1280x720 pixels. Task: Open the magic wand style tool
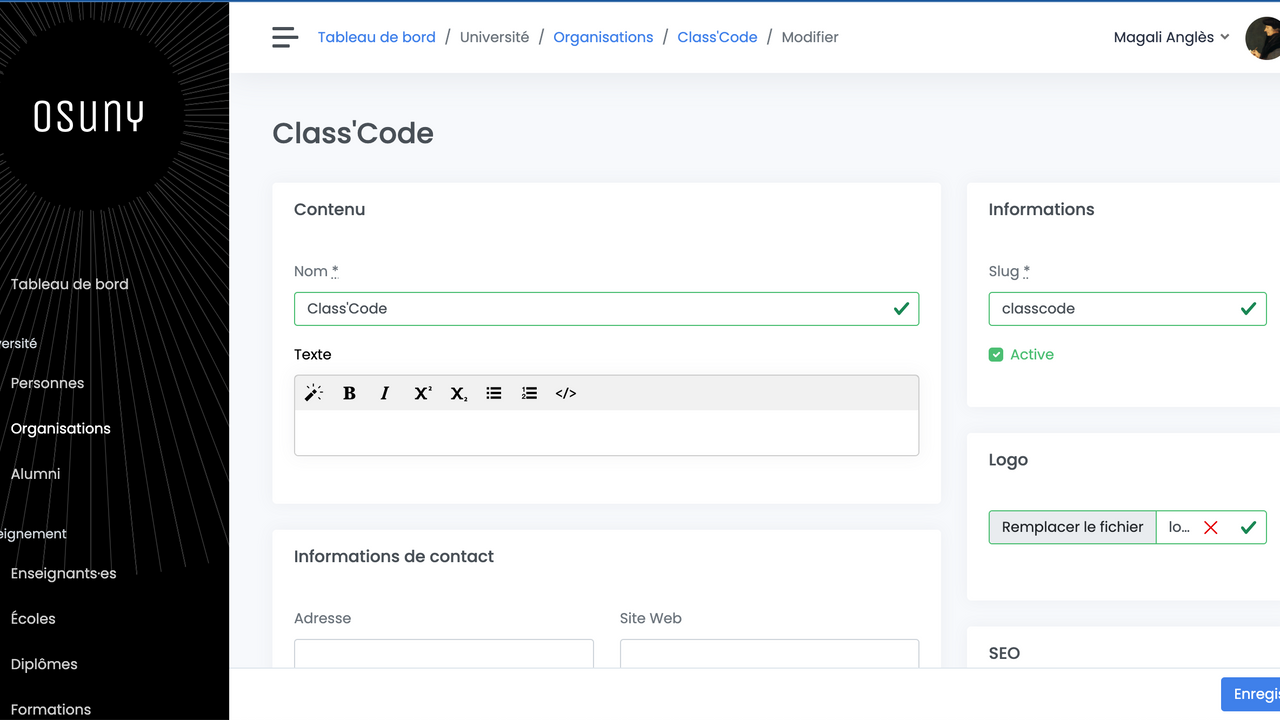[x=313, y=393]
